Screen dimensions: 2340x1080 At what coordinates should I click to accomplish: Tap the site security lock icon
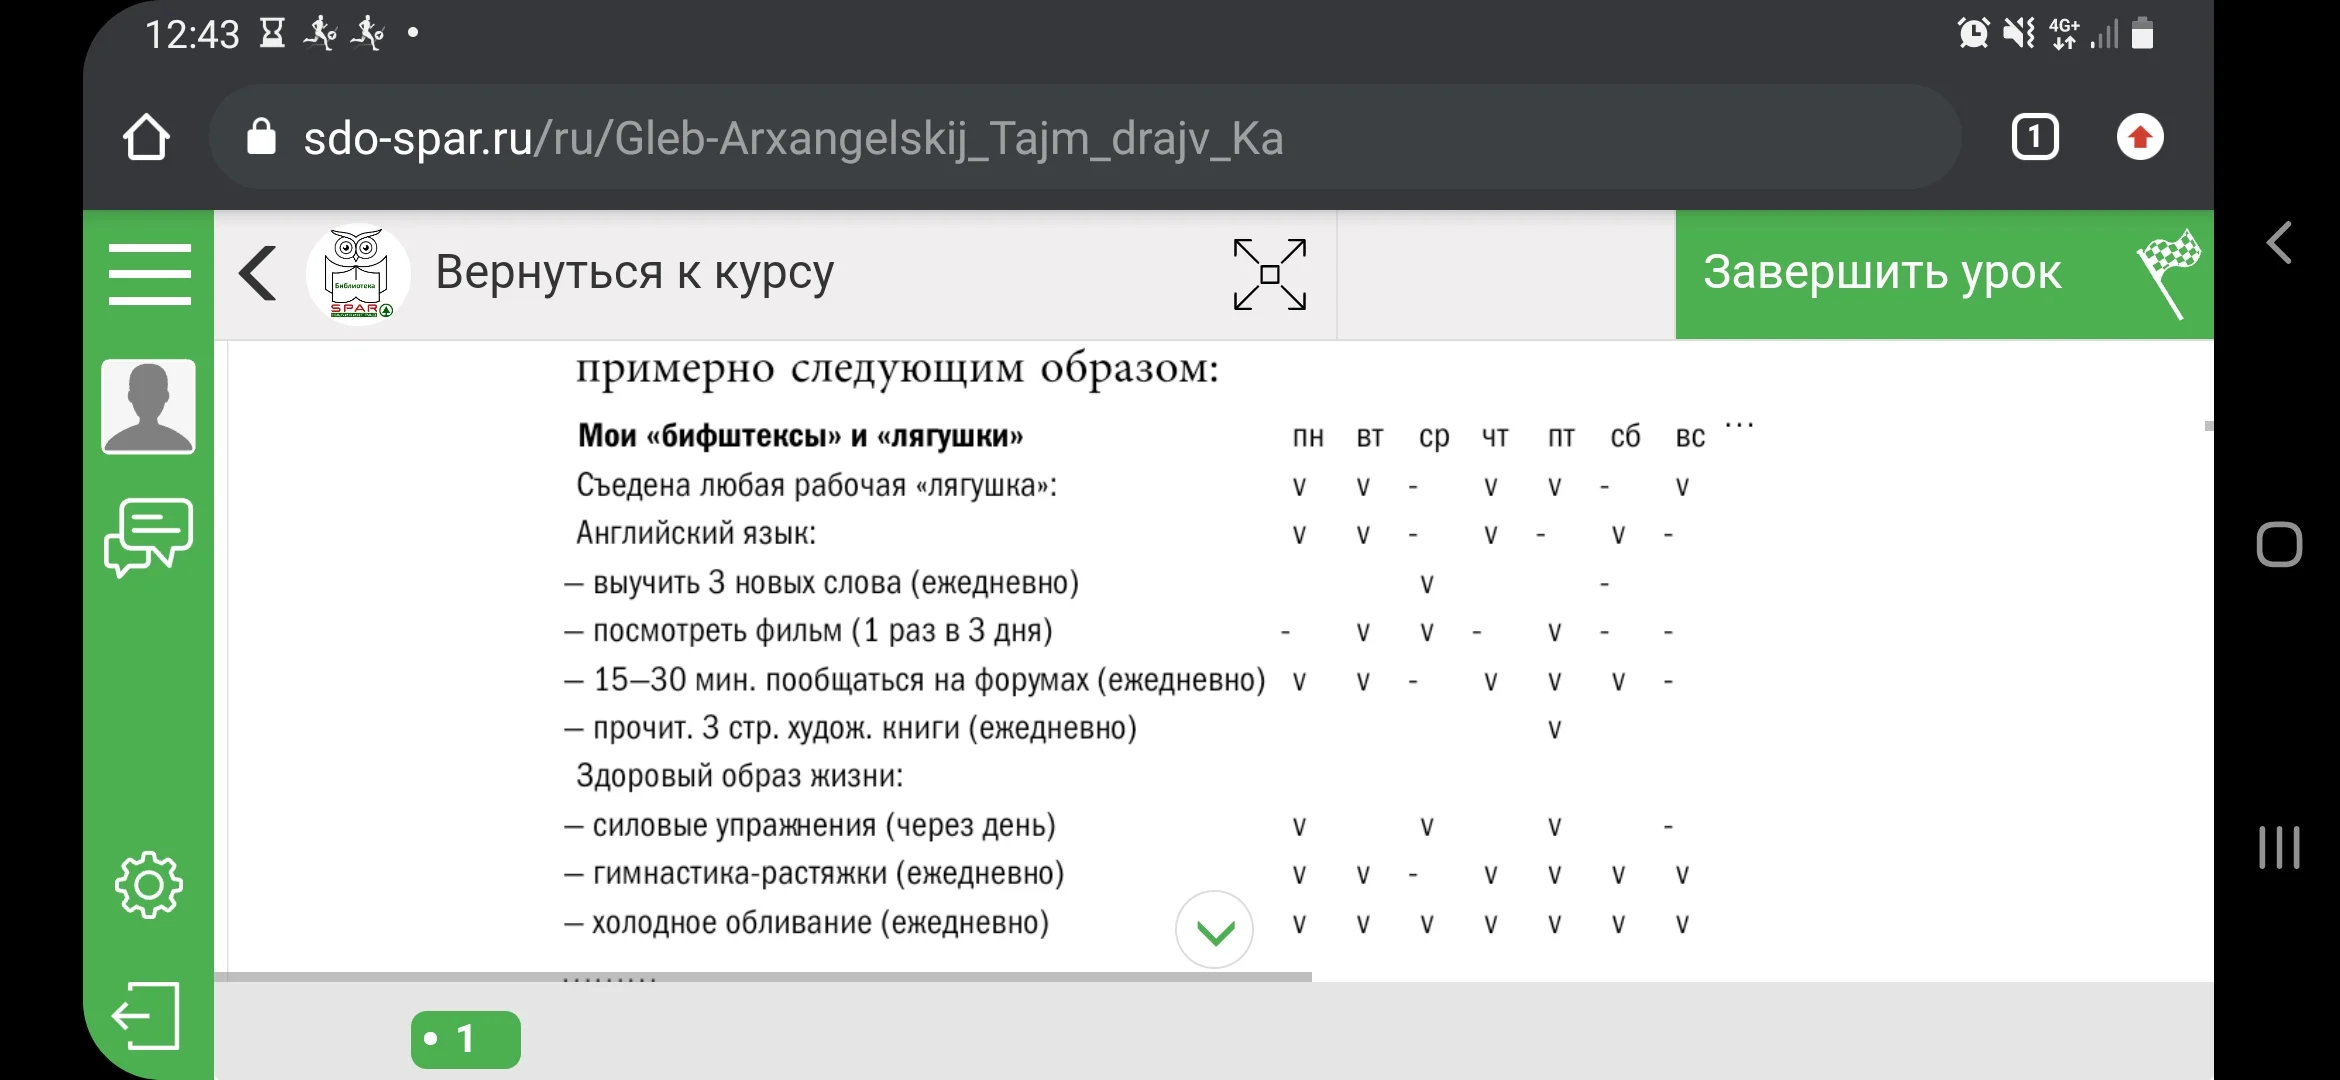[x=262, y=137]
